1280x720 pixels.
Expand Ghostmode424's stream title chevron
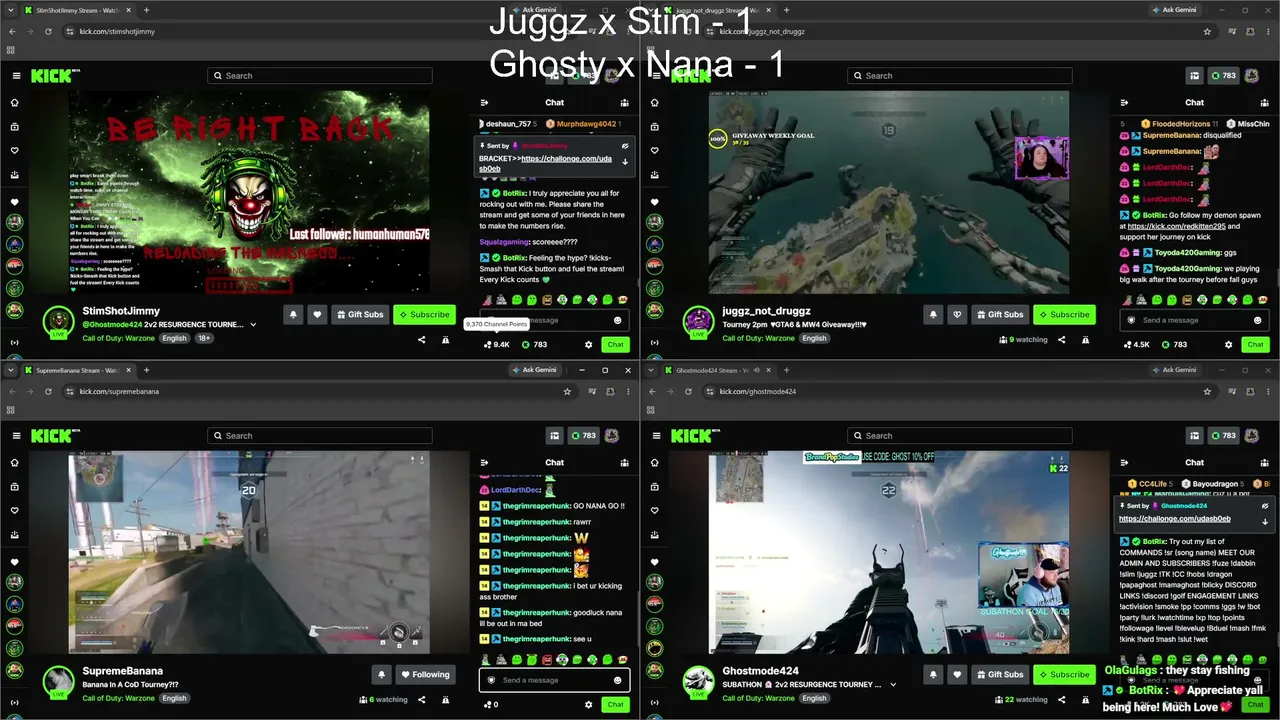893,685
